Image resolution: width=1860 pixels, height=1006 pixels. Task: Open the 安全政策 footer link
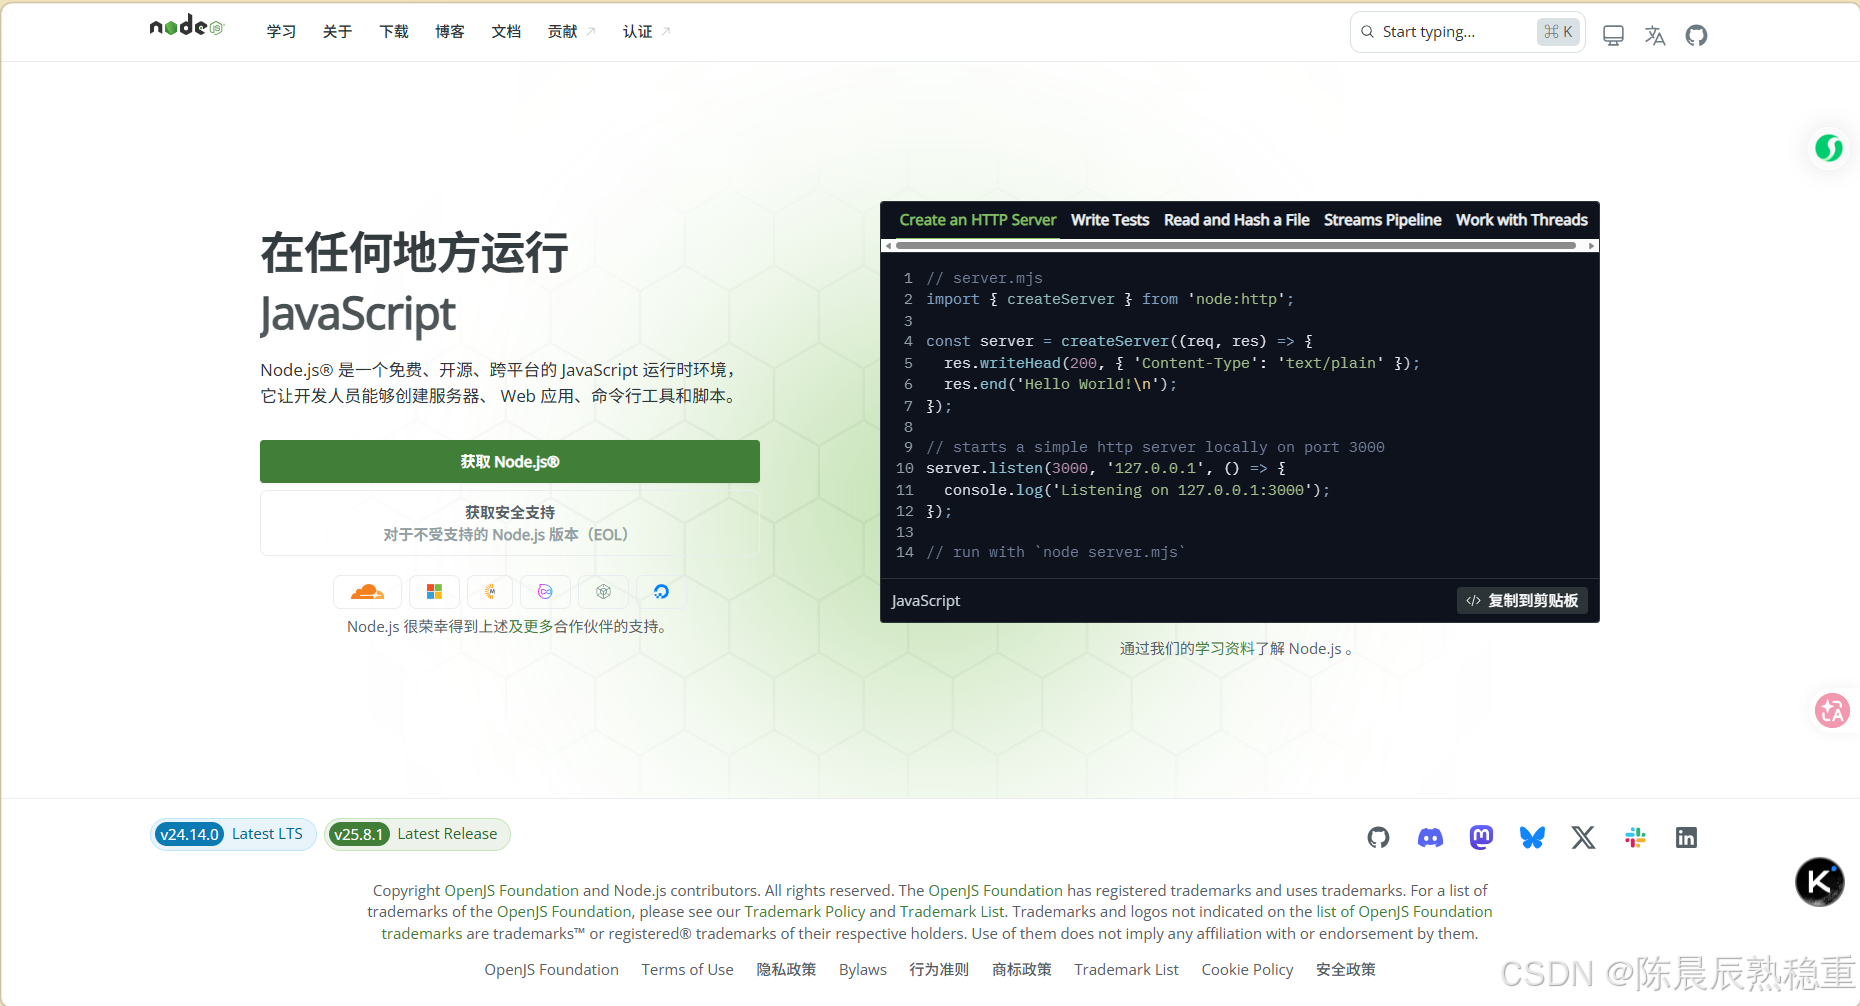coord(1346,970)
